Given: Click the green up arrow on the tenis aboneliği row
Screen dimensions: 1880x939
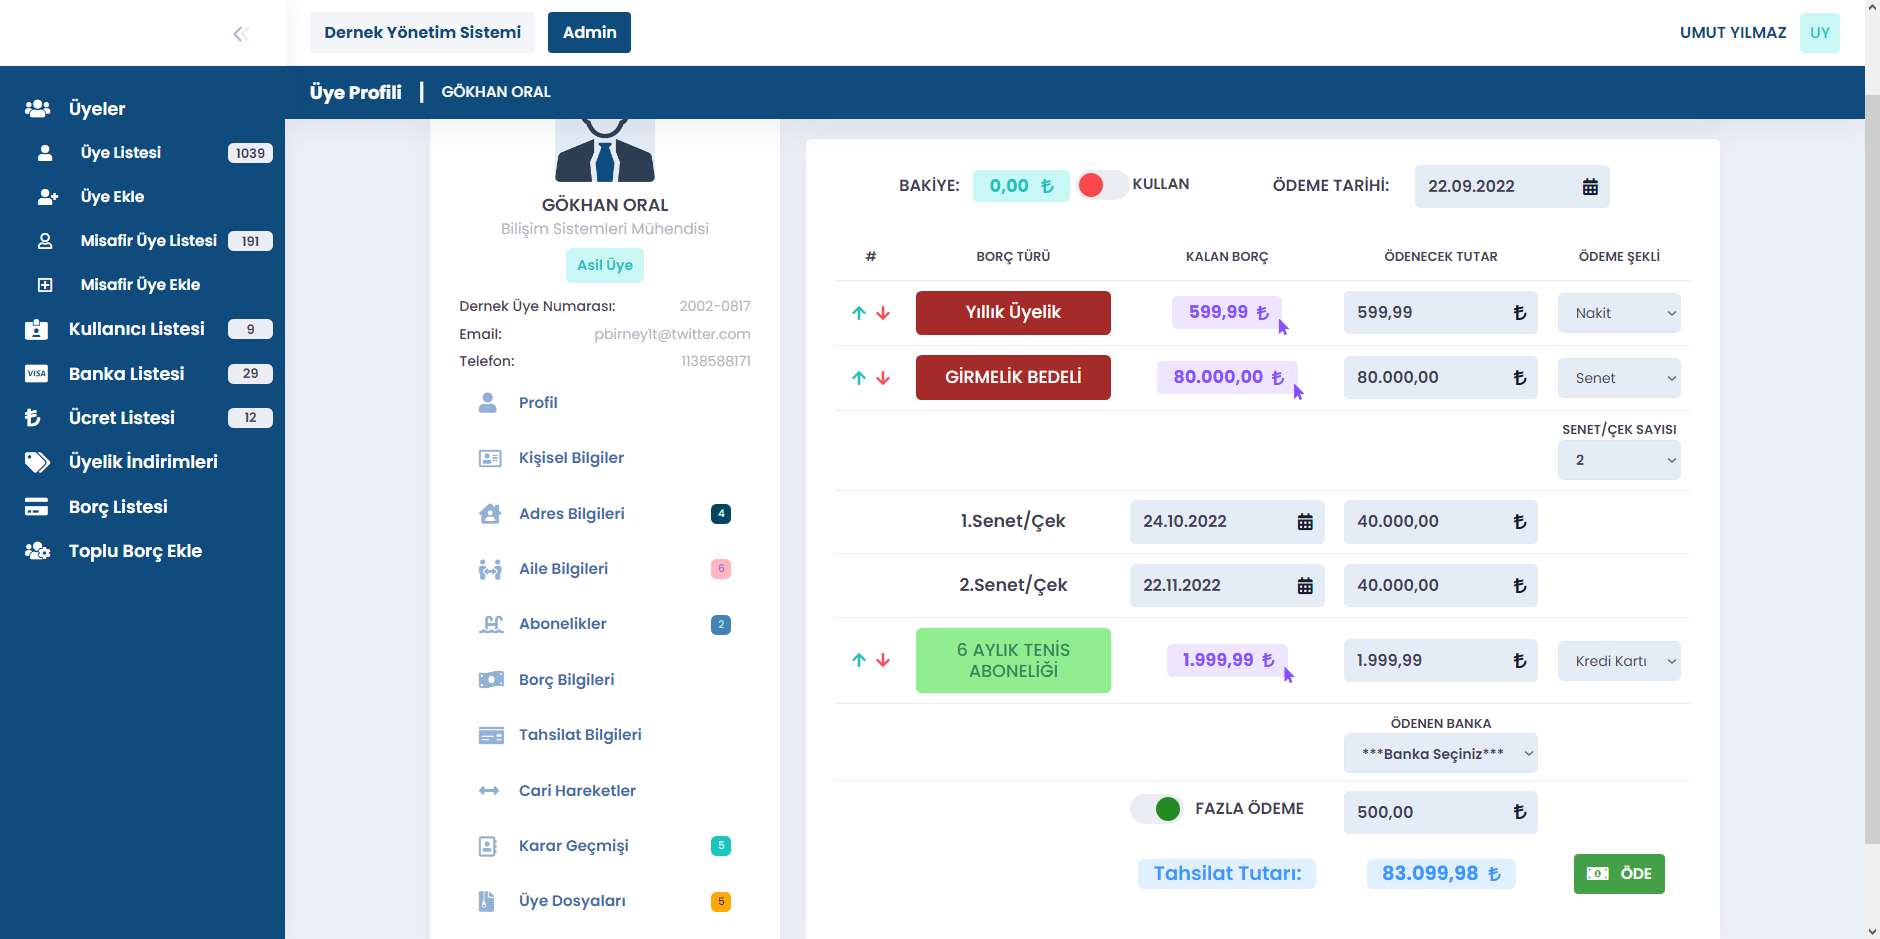Looking at the screenshot, I should coord(858,660).
